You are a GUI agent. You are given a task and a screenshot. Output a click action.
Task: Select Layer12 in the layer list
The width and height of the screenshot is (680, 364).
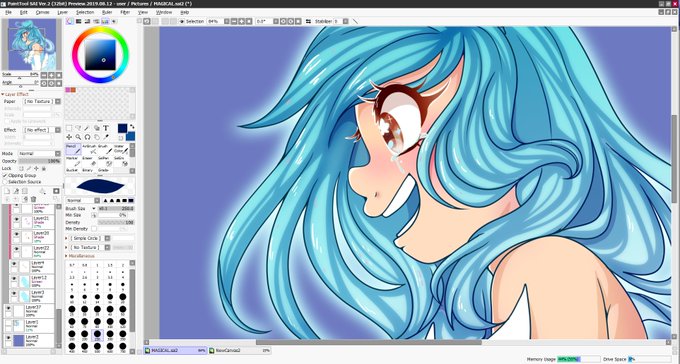click(32, 281)
